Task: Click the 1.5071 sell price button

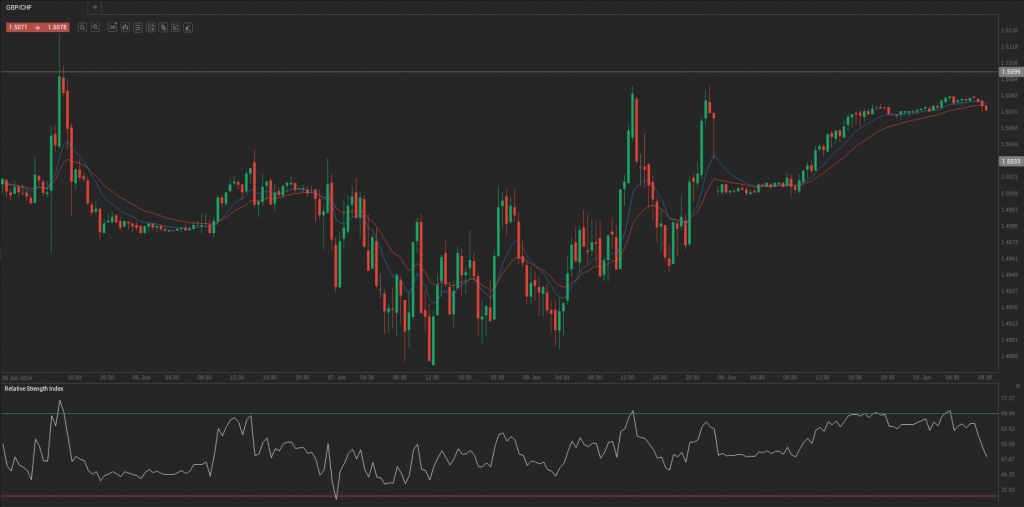Action: point(18,27)
